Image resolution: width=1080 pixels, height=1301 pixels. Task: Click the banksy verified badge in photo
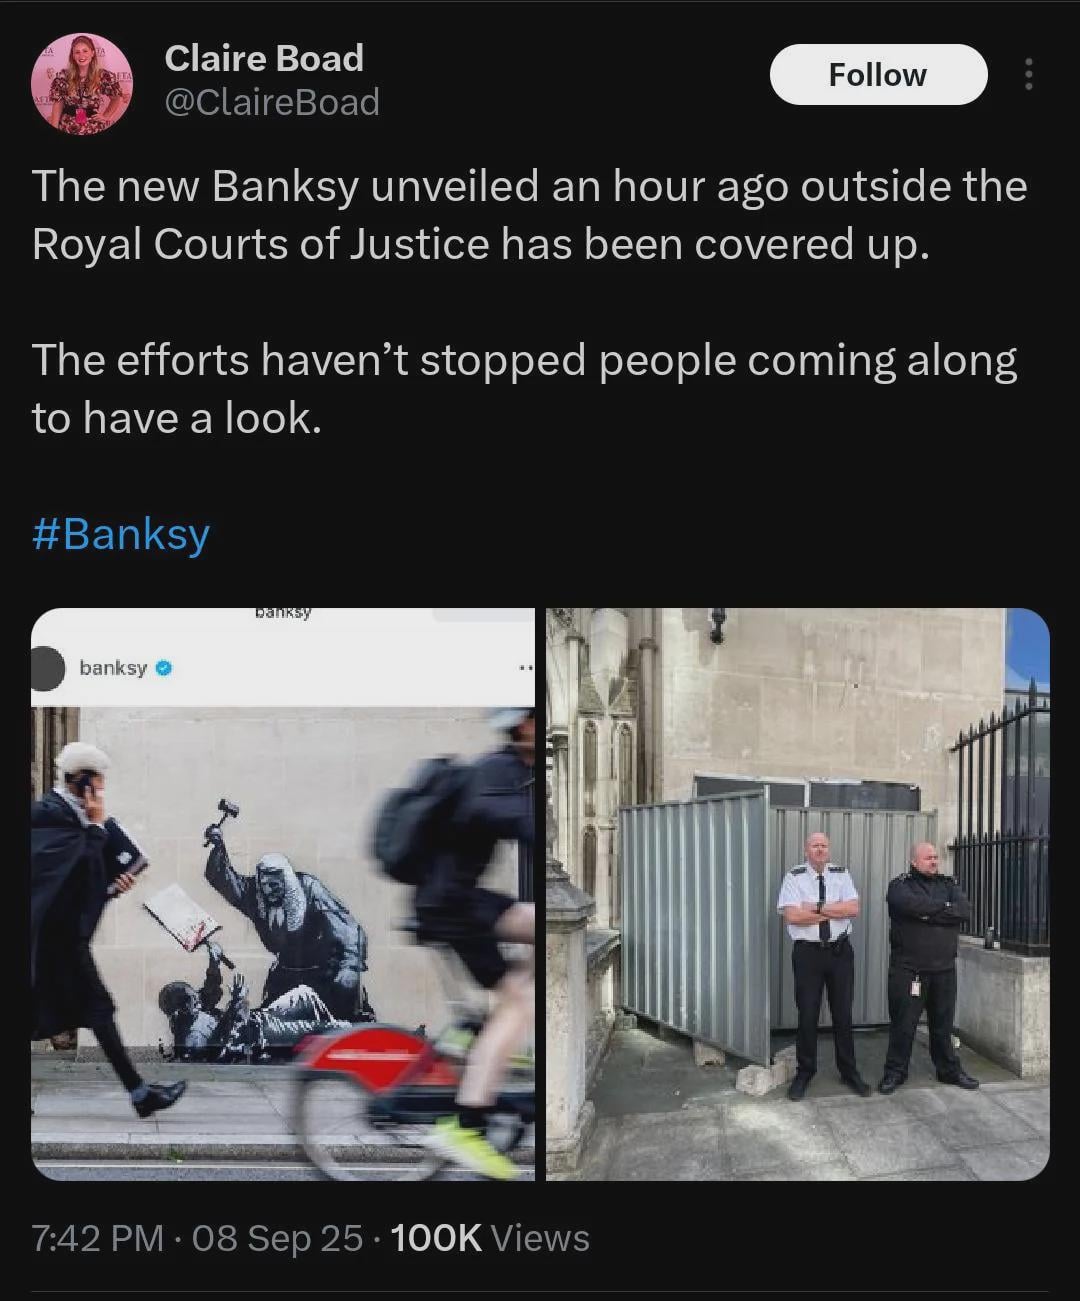coord(164,668)
